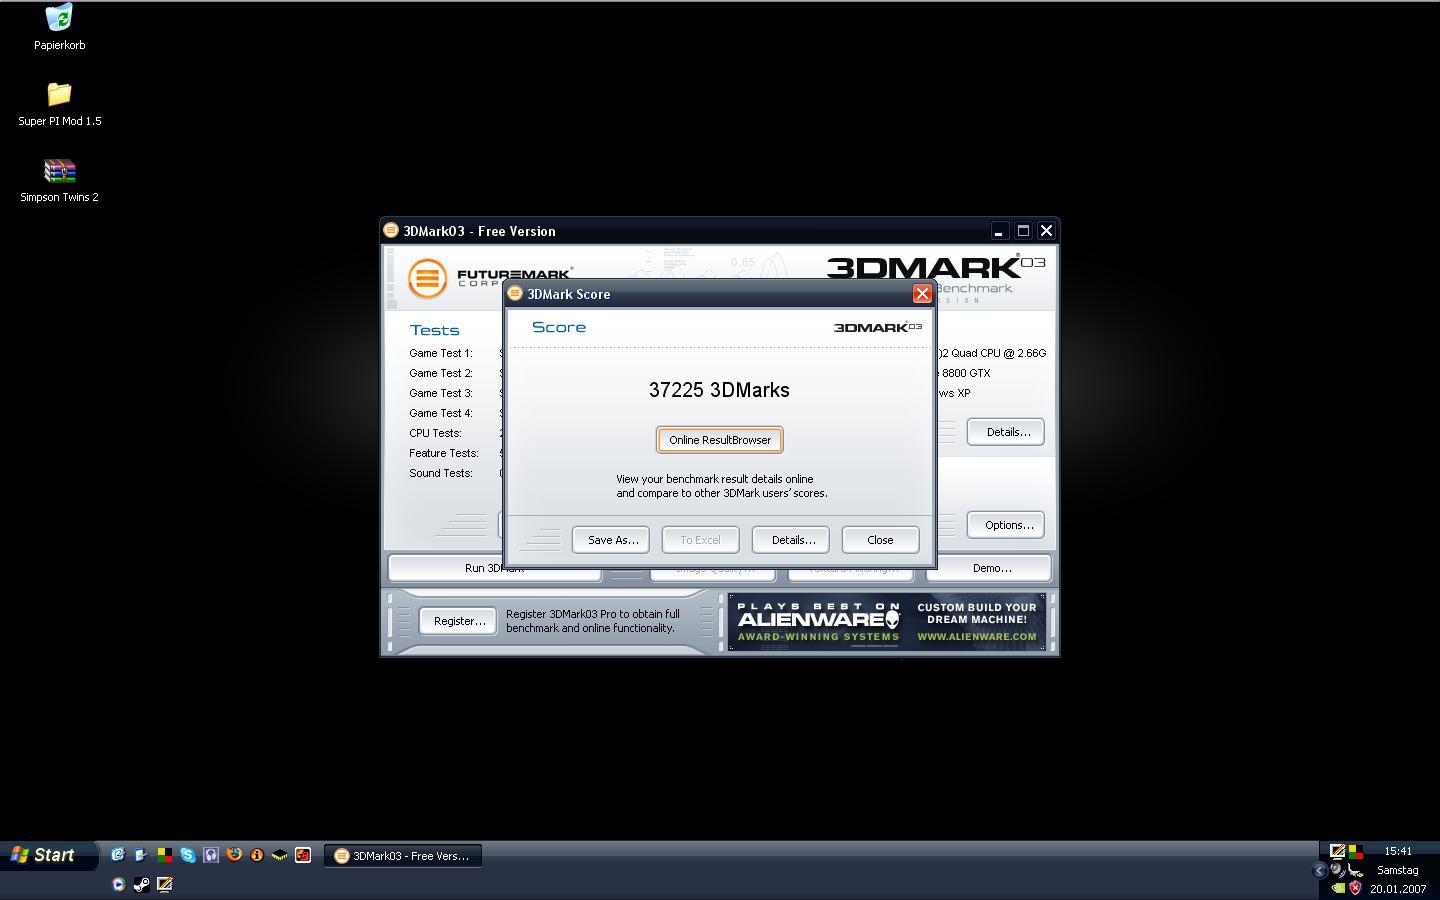The height and width of the screenshot is (900, 1440).
Task: Select the Super PI Mod 1.5 folder
Action: [59, 94]
